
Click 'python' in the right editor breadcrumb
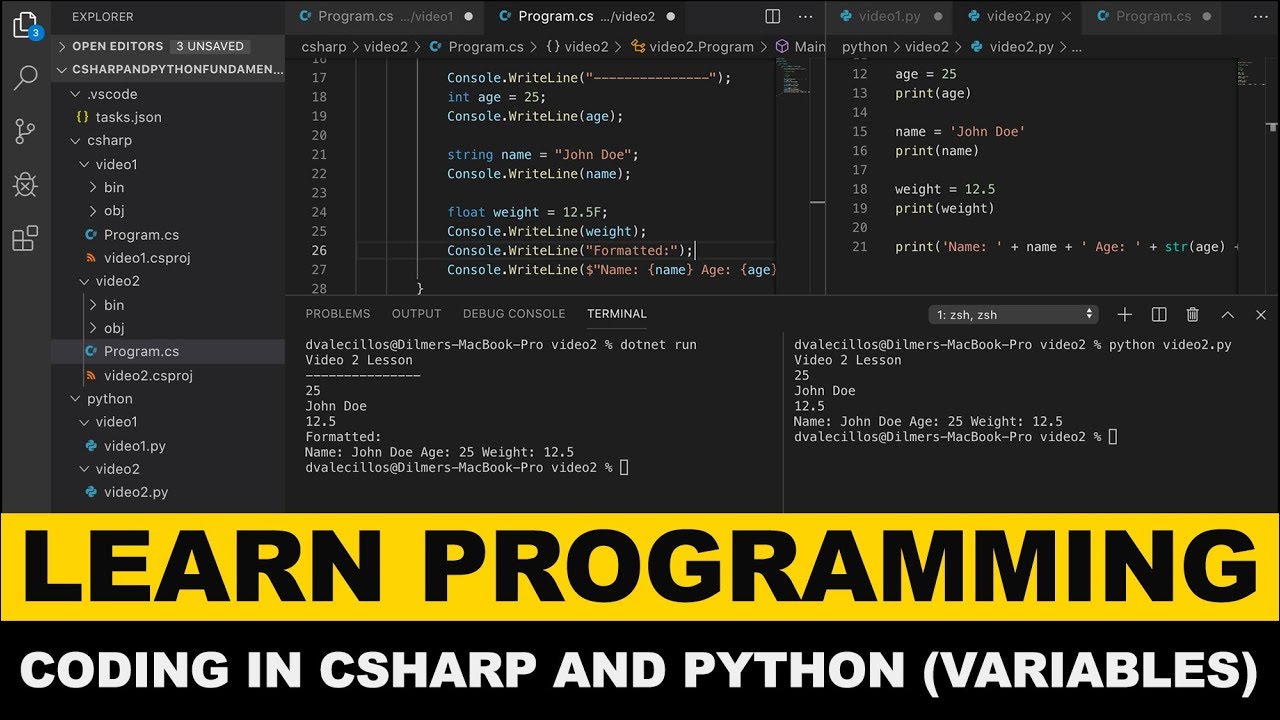click(x=865, y=47)
